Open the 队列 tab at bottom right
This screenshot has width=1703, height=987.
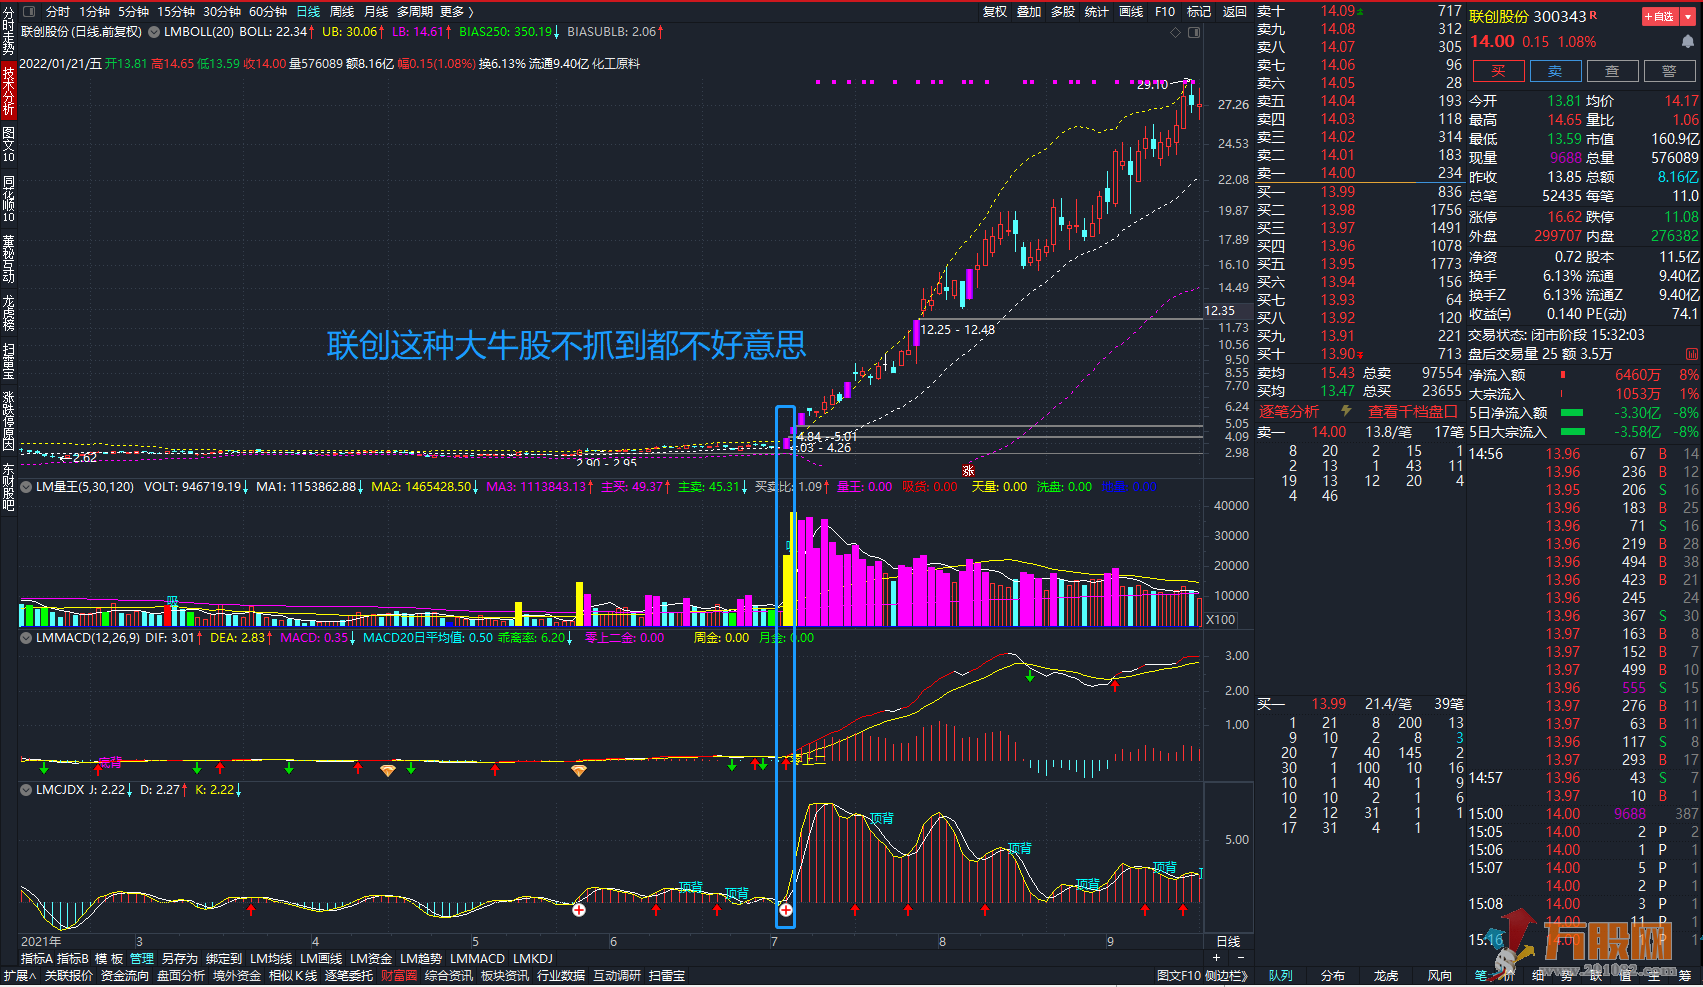coord(1281,976)
